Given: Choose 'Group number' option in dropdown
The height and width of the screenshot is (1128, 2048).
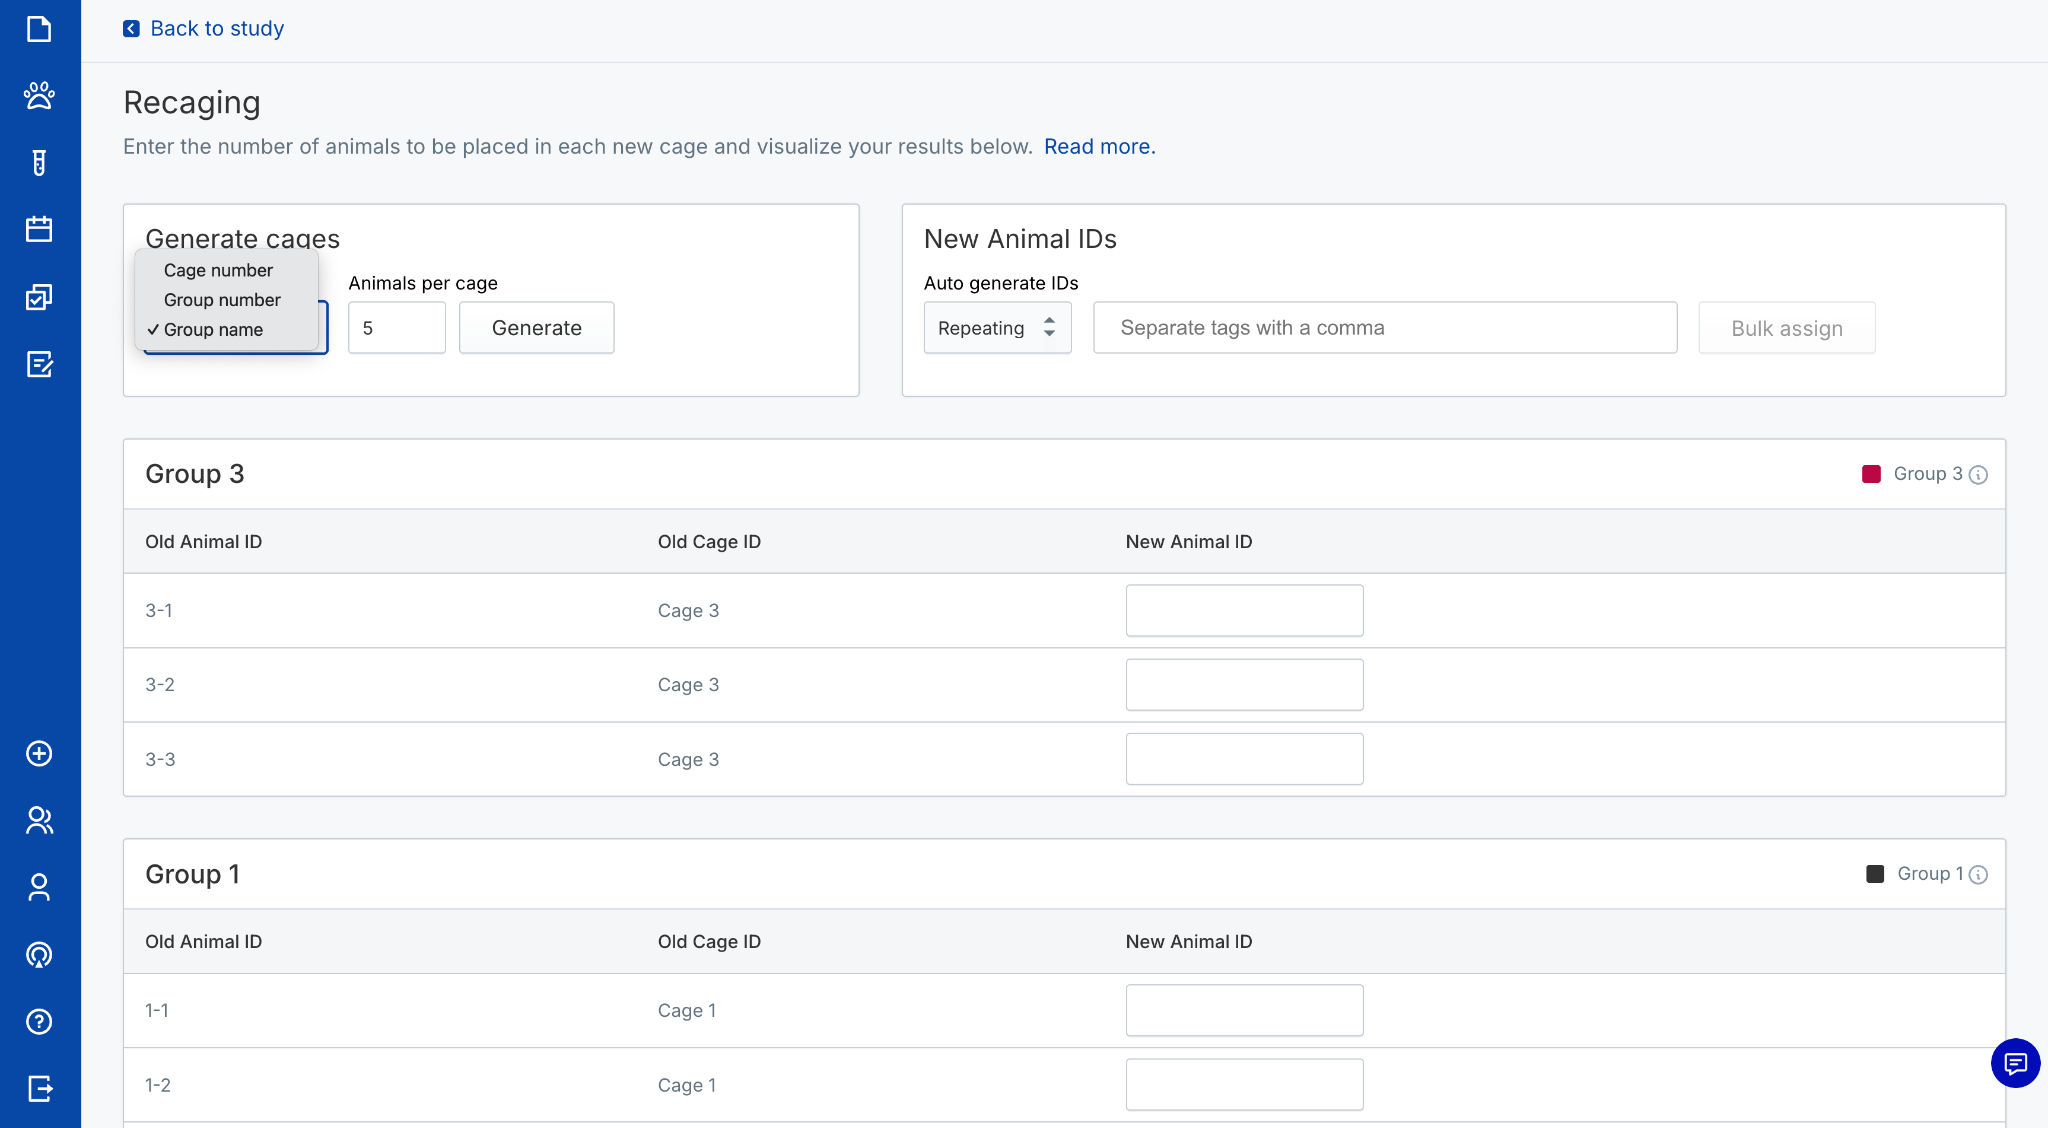Looking at the screenshot, I should [222, 300].
